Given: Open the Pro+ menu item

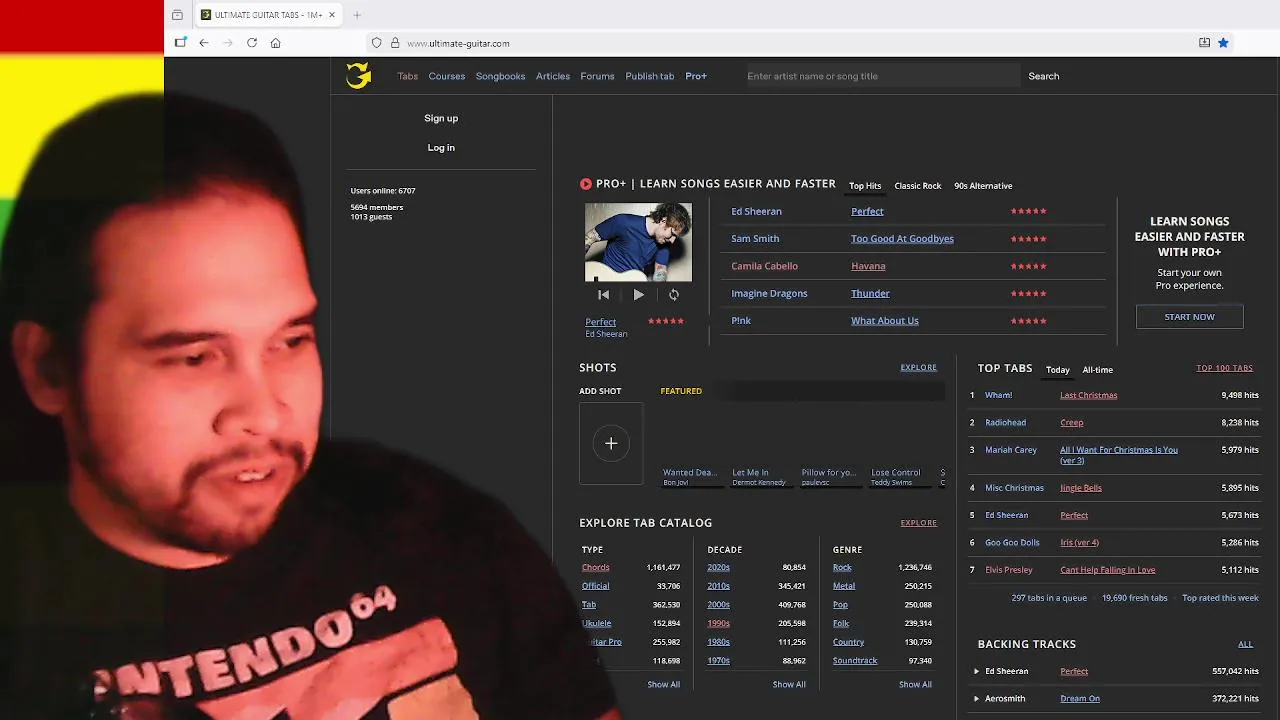Looking at the screenshot, I should (696, 76).
